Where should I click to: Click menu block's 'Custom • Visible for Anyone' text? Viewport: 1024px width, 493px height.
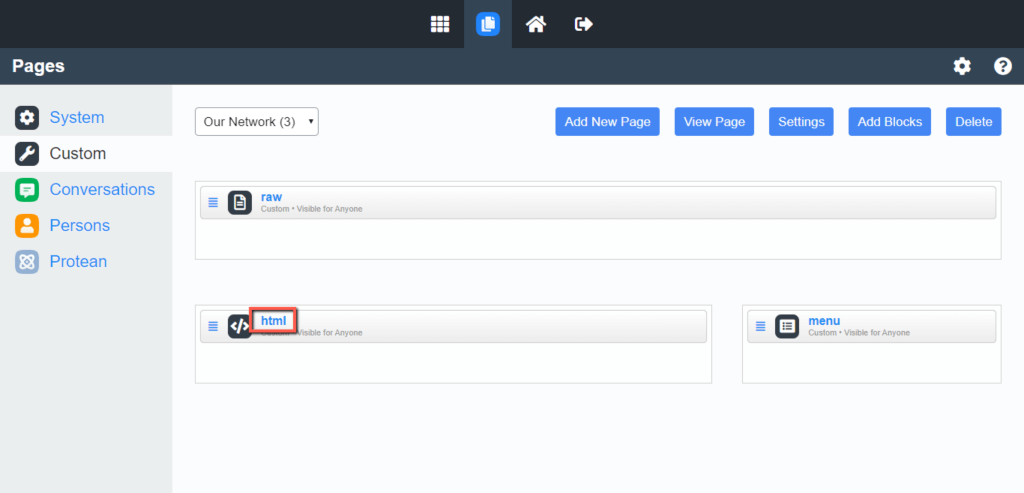(859, 333)
